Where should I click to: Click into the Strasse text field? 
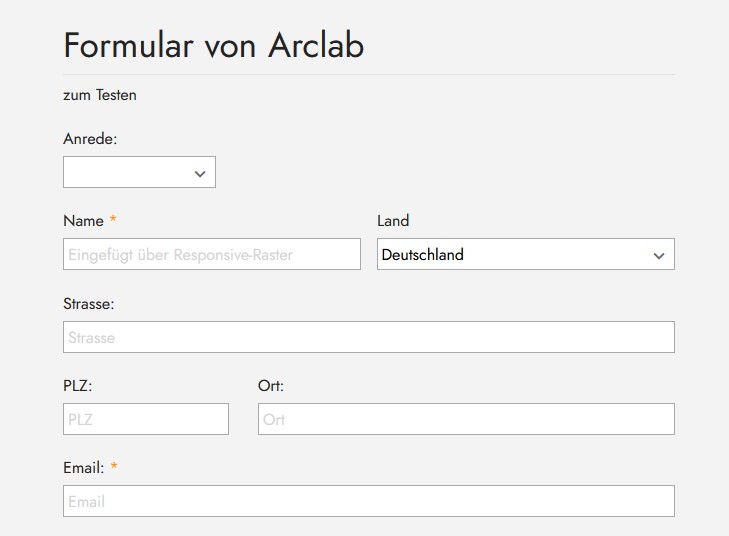pos(368,337)
